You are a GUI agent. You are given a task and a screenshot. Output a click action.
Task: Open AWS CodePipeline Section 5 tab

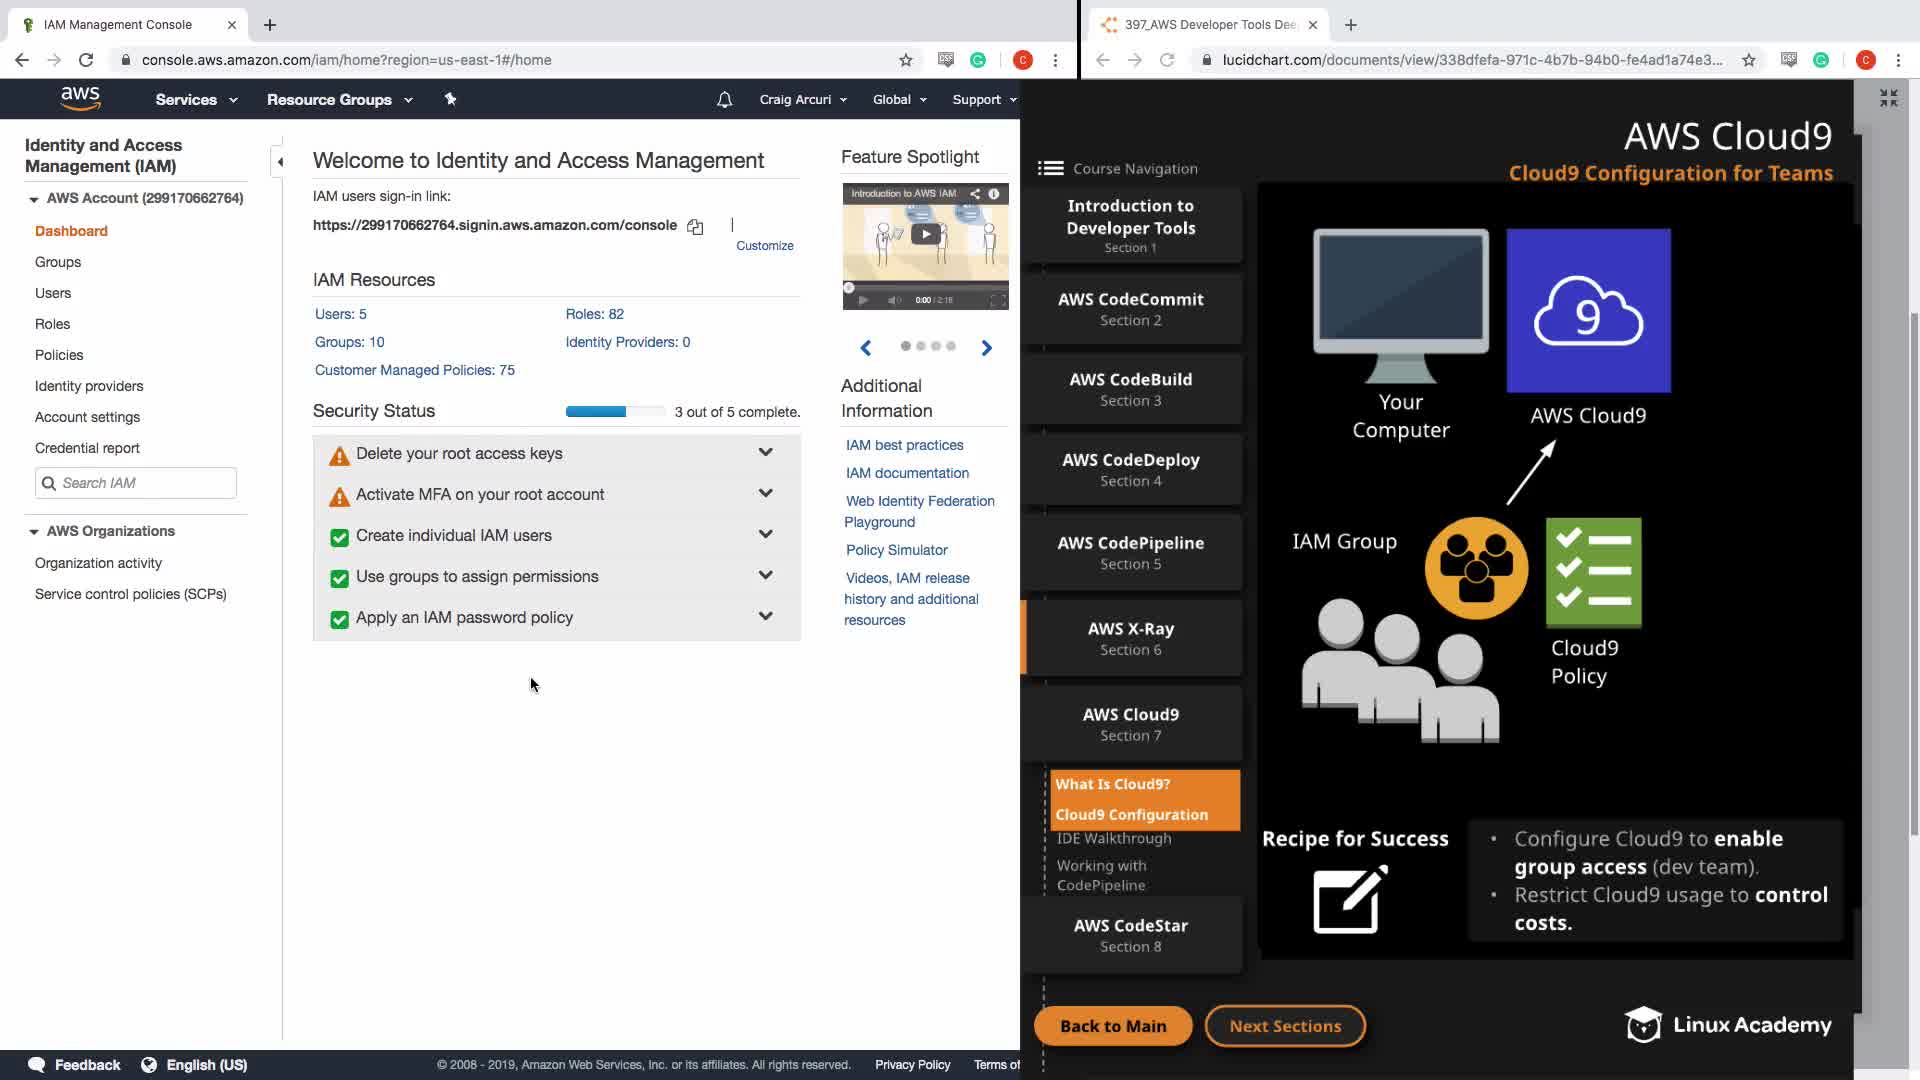[1130, 552]
